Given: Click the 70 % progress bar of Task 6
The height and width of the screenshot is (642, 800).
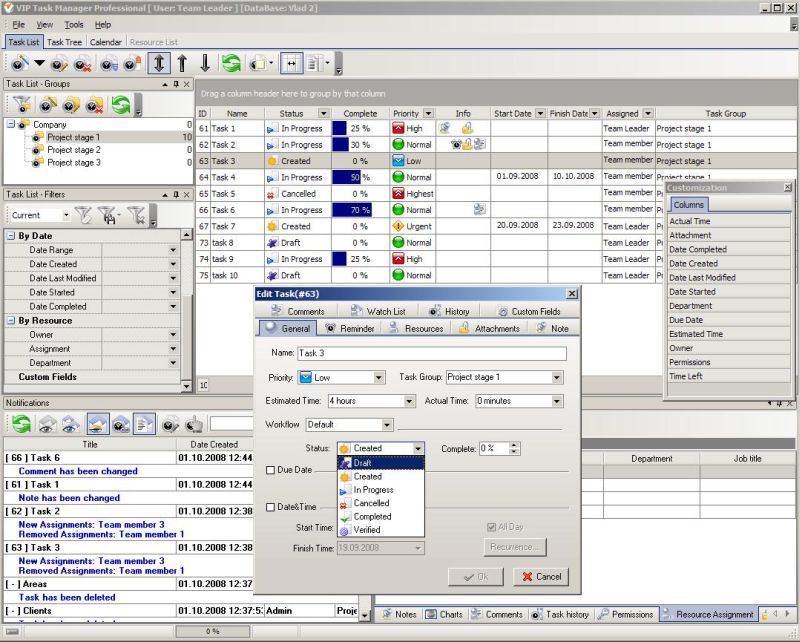Looking at the screenshot, I should (352, 210).
